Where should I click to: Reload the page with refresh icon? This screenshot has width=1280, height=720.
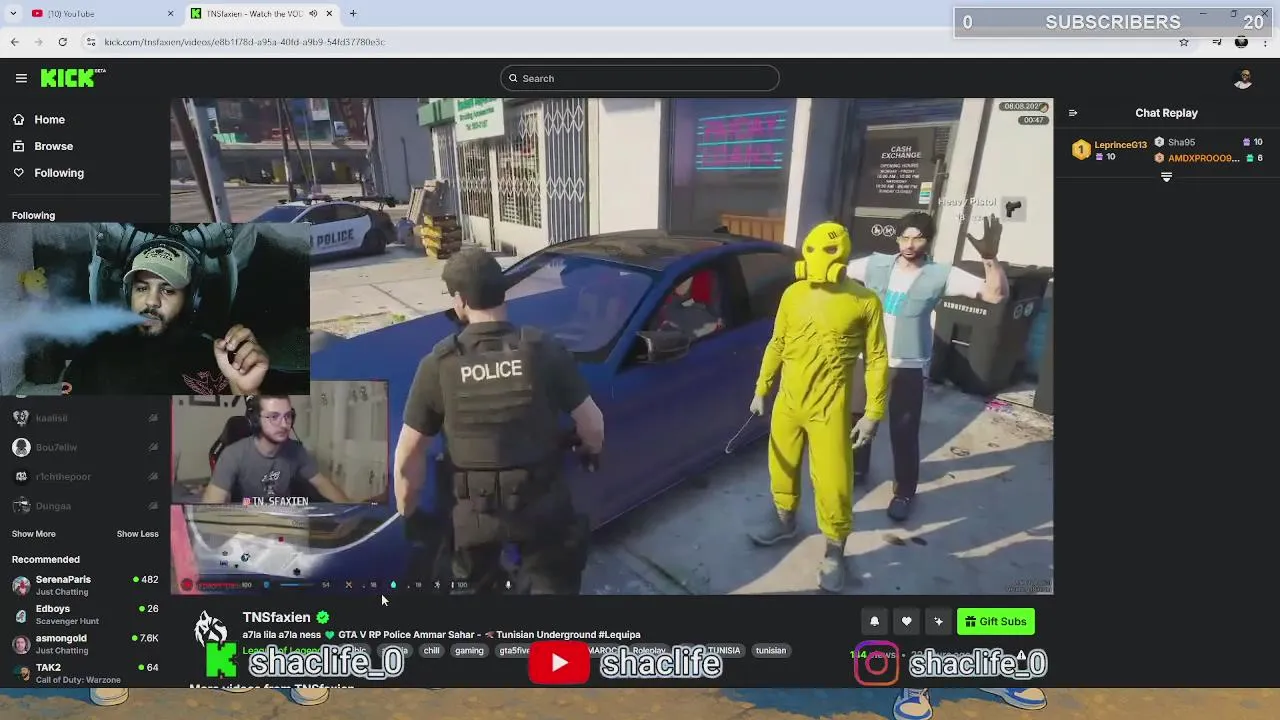(63, 42)
